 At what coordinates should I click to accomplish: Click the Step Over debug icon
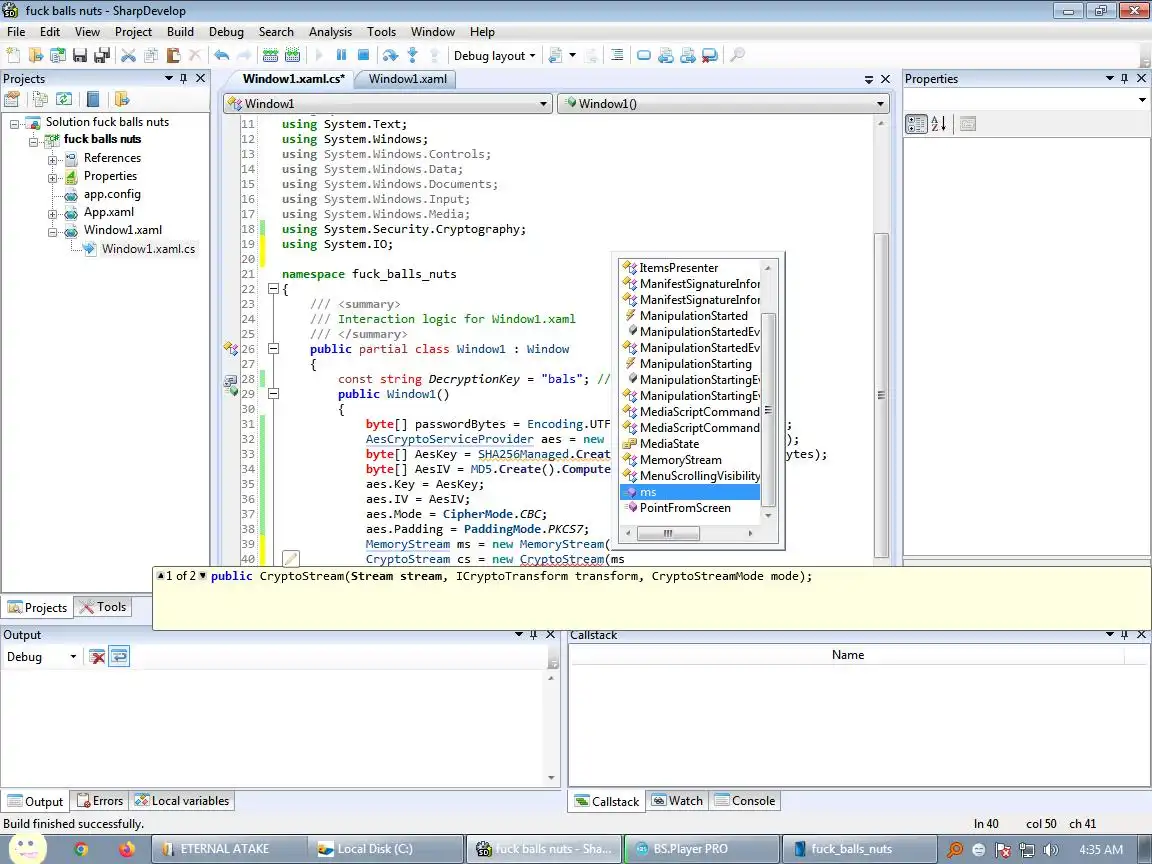click(390, 56)
